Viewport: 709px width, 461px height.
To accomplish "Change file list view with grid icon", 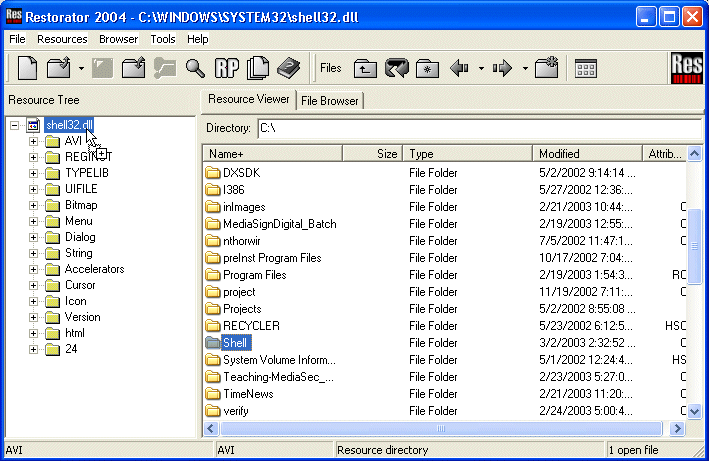I will click(x=586, y=69).
